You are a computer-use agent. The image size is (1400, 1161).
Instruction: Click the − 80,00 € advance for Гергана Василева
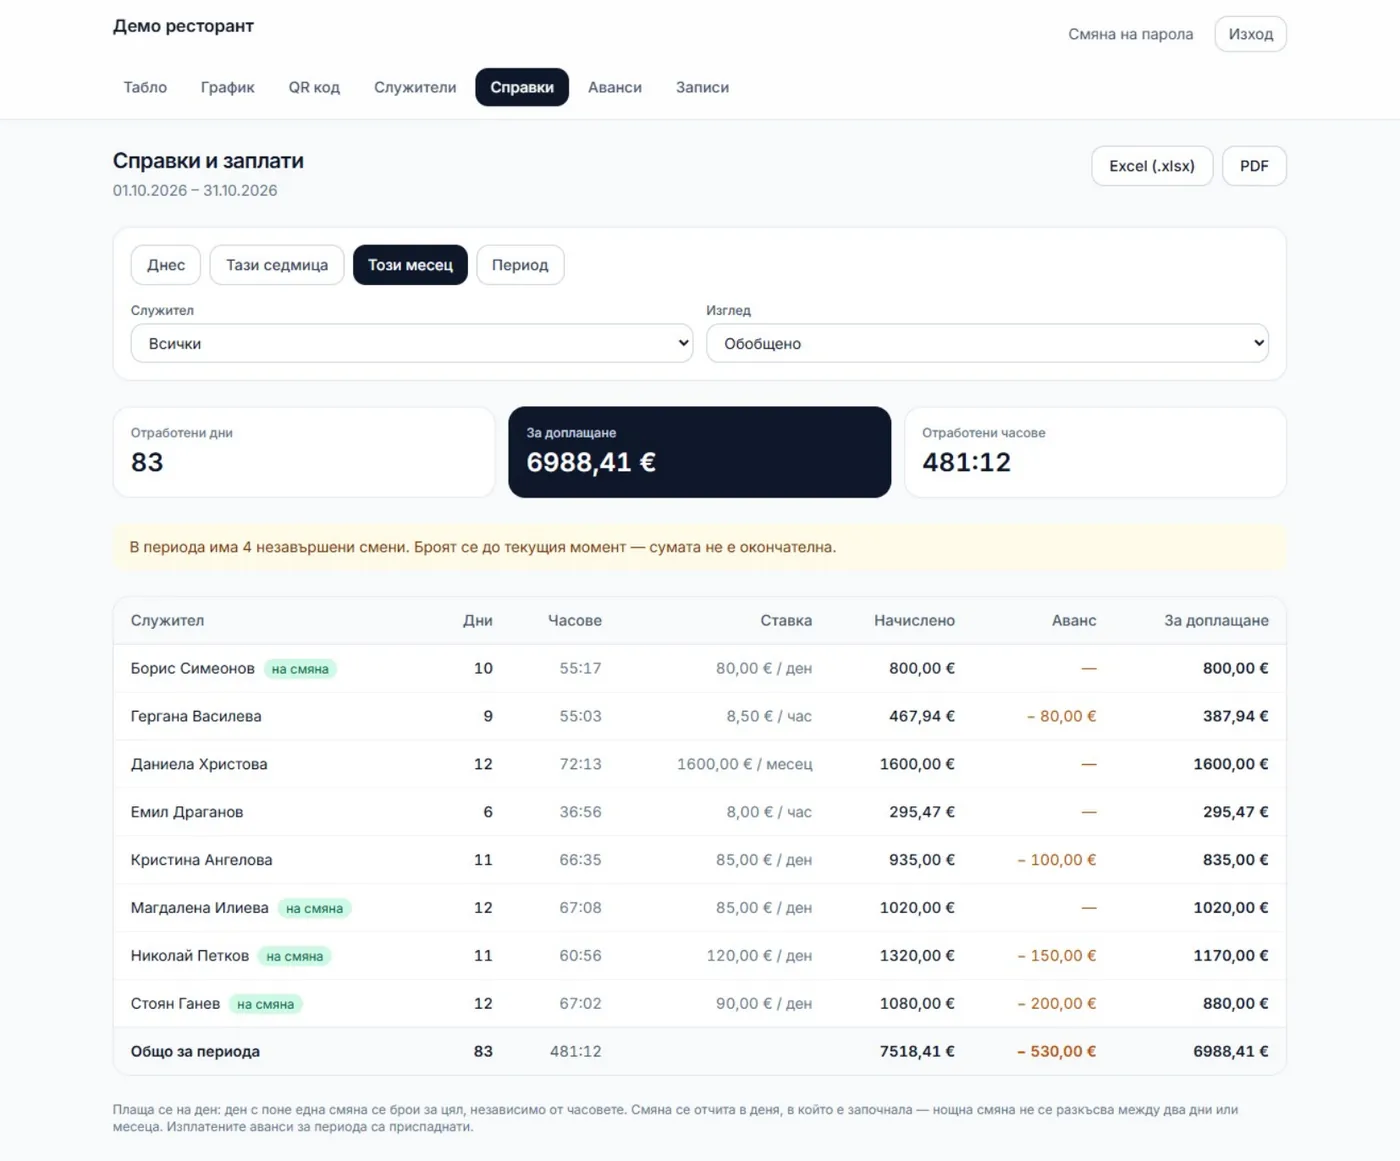pyautogui.click(x=1061, y=716)
